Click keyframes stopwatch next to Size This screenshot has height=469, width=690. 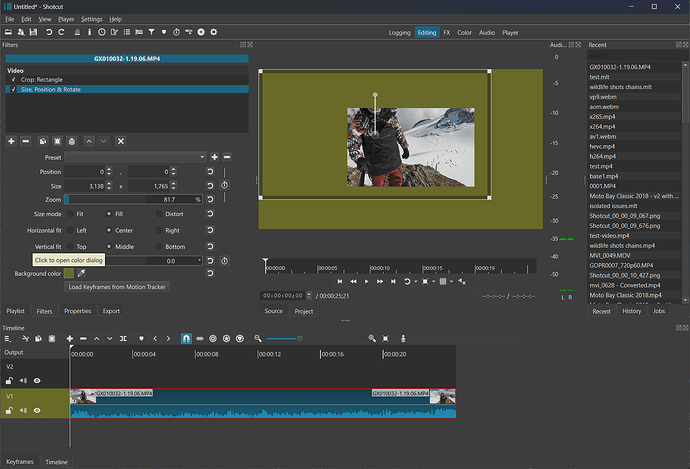(x=224, y=185)
